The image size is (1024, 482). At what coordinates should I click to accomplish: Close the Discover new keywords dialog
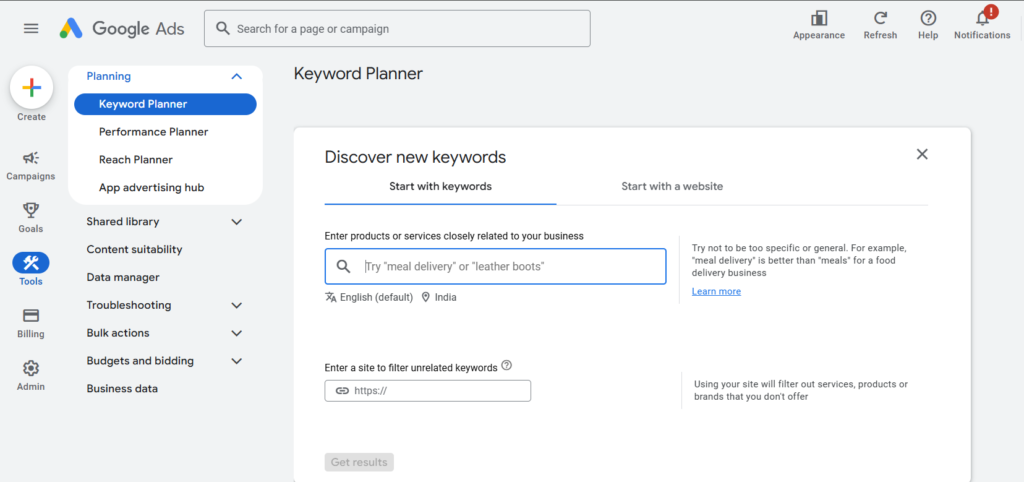point(921,154)
